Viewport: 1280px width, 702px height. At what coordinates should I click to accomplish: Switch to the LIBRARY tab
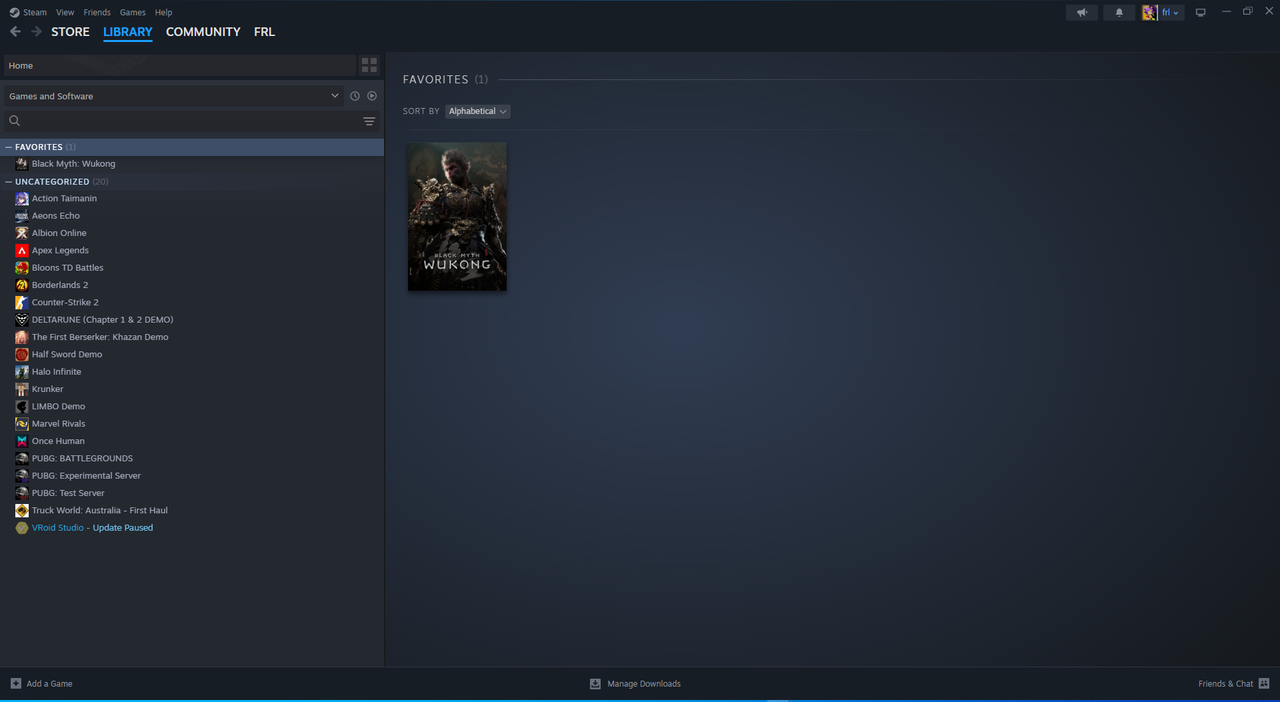(128, 32)
